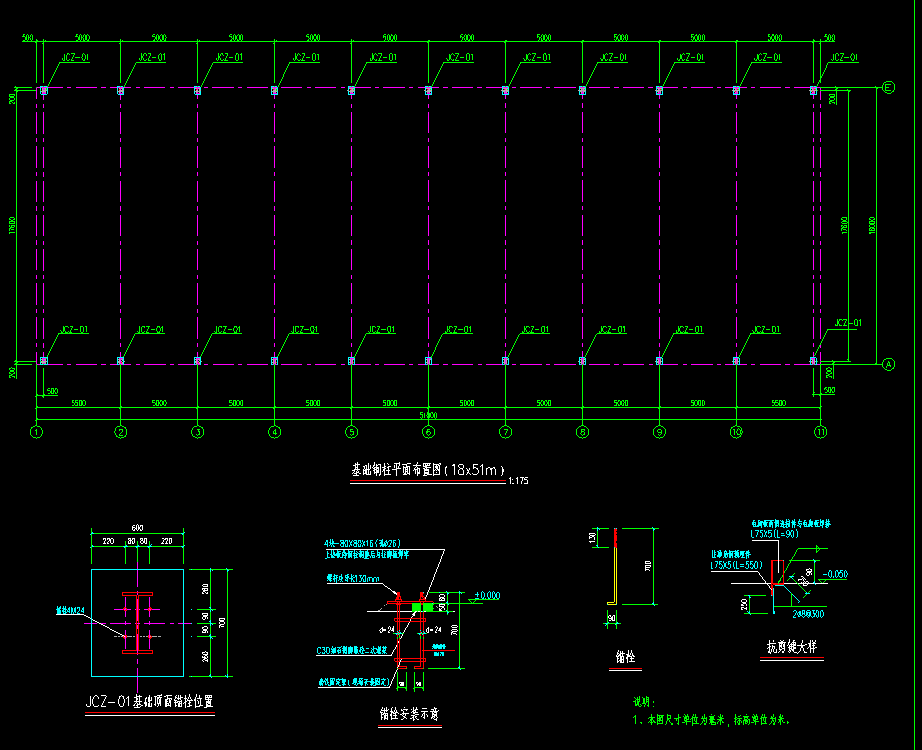
Task: Click grid axis bubble 5
Action: pyautogui.click(x=352, y=432)
